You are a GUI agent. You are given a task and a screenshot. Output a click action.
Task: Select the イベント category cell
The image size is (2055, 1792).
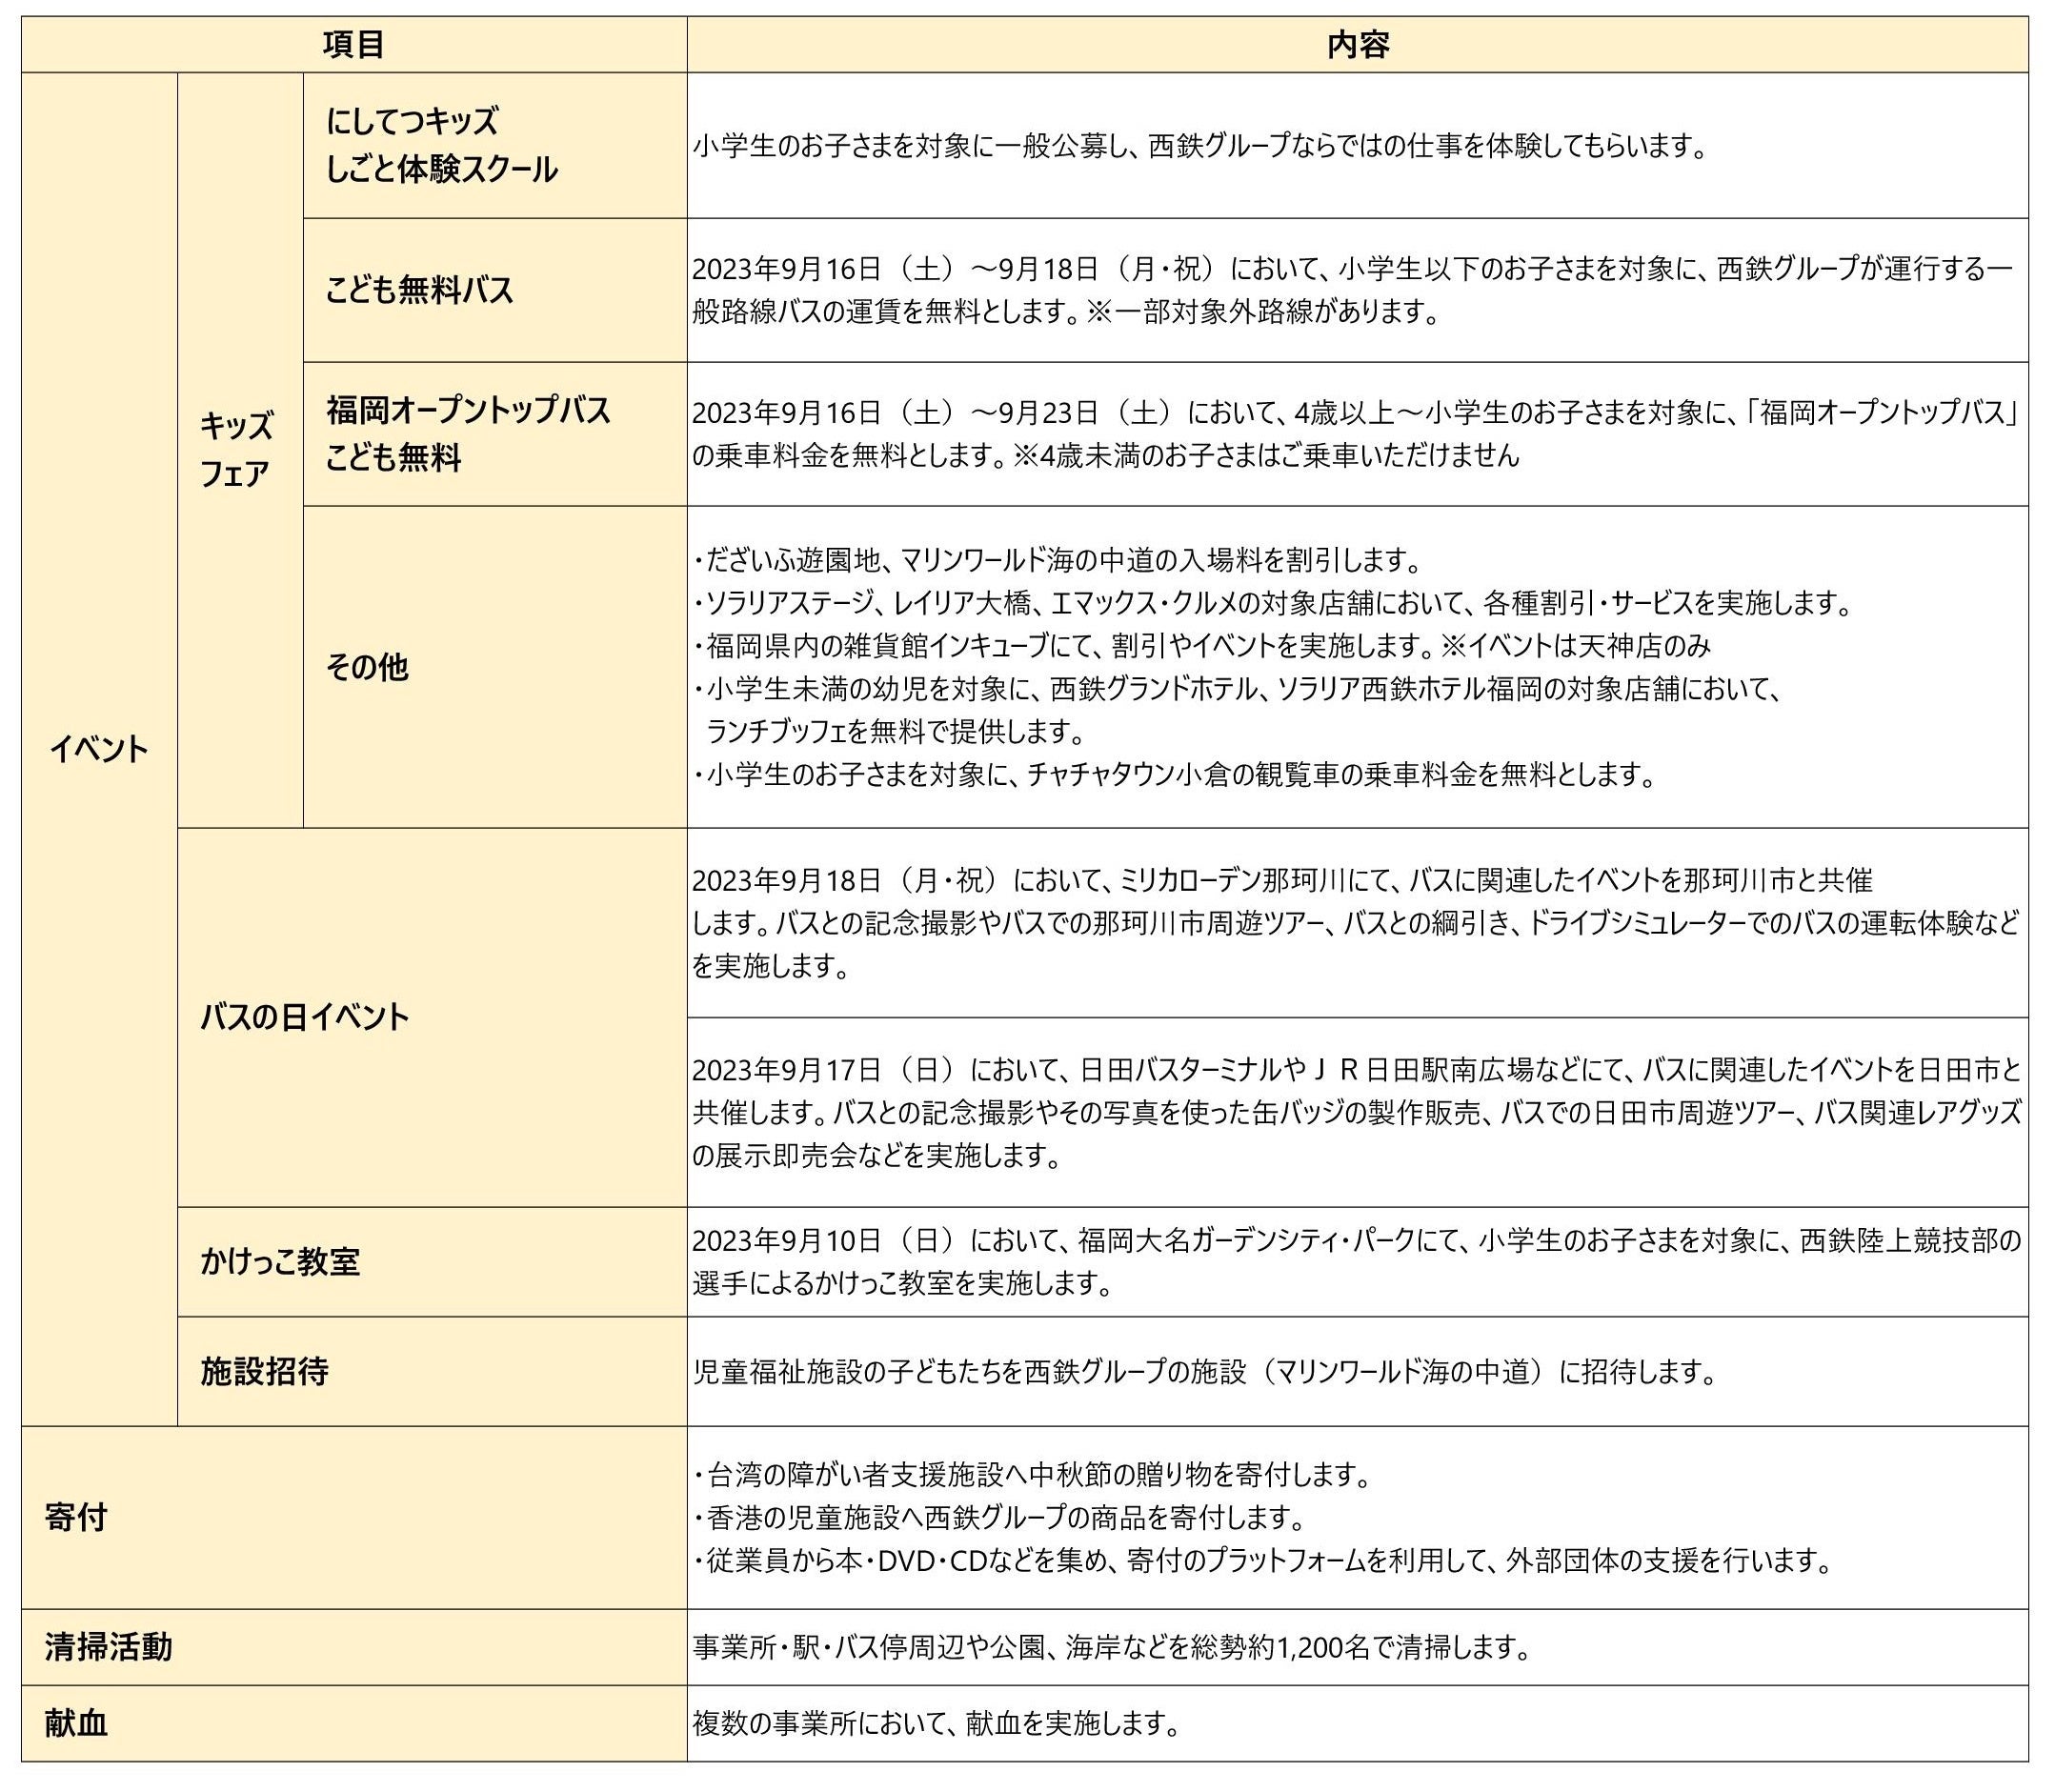pos(99,749)
